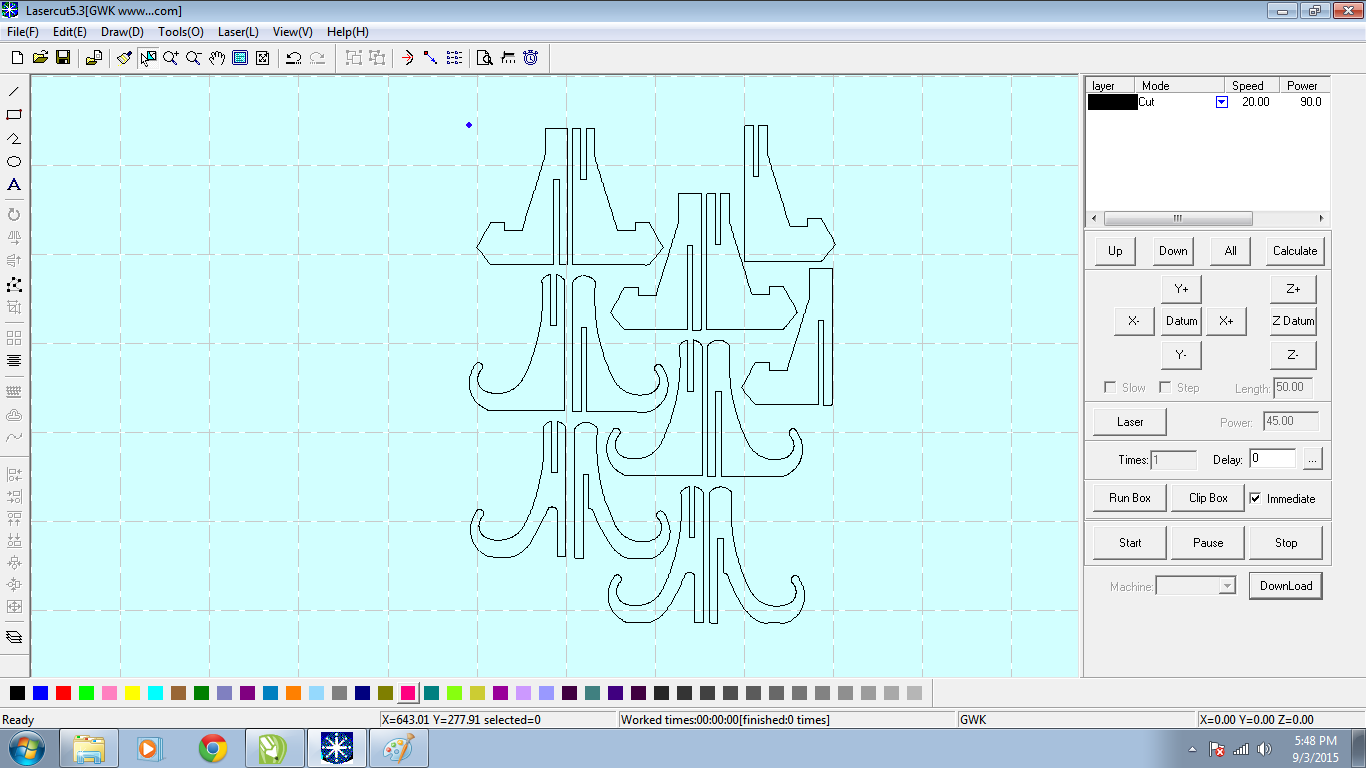This screenshot has width=1366, height=768.
Task: Click the Pause button
Action: click(x=1208, y=543)
